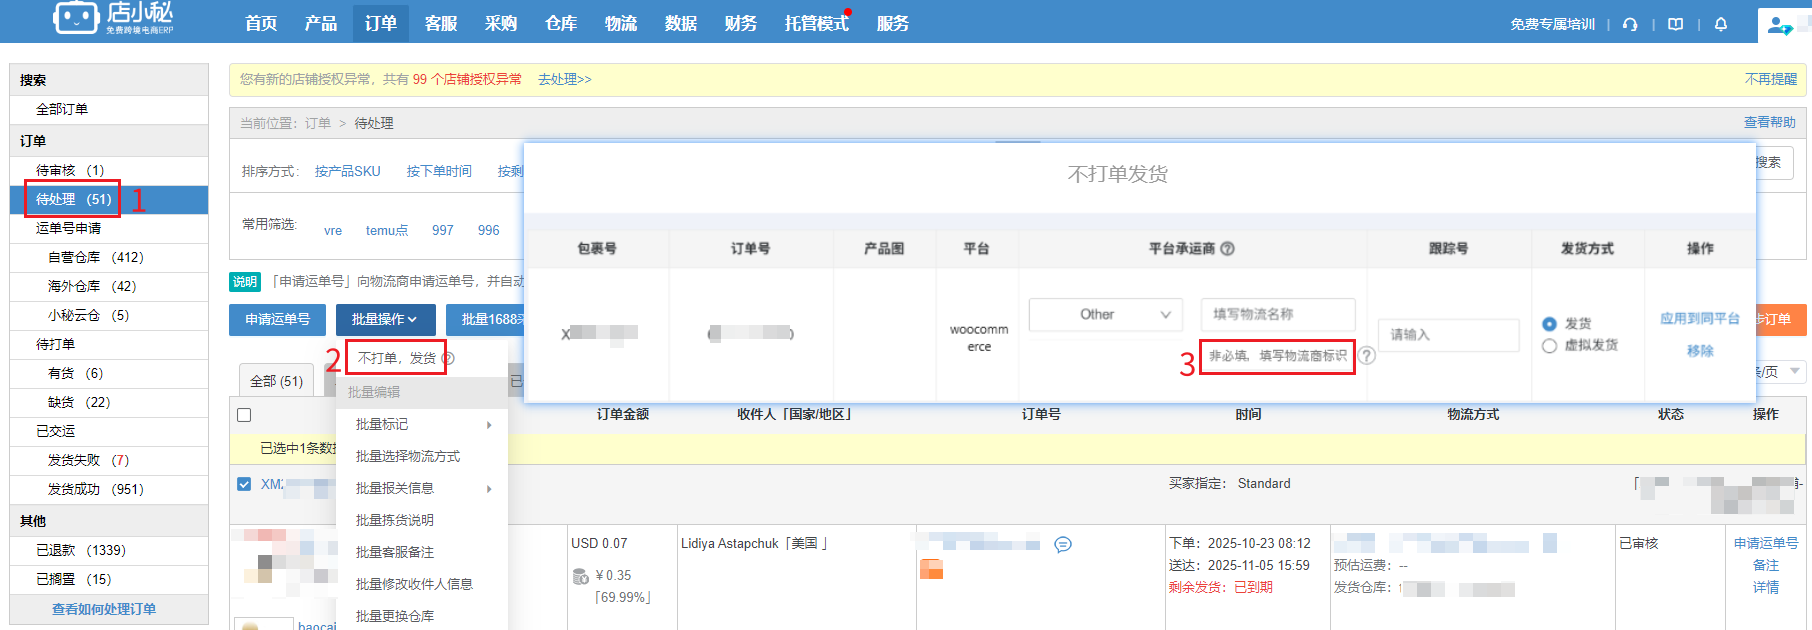Click the 应用到同平台 link
1812x630 pixels.
click(x=1699, y=319)
